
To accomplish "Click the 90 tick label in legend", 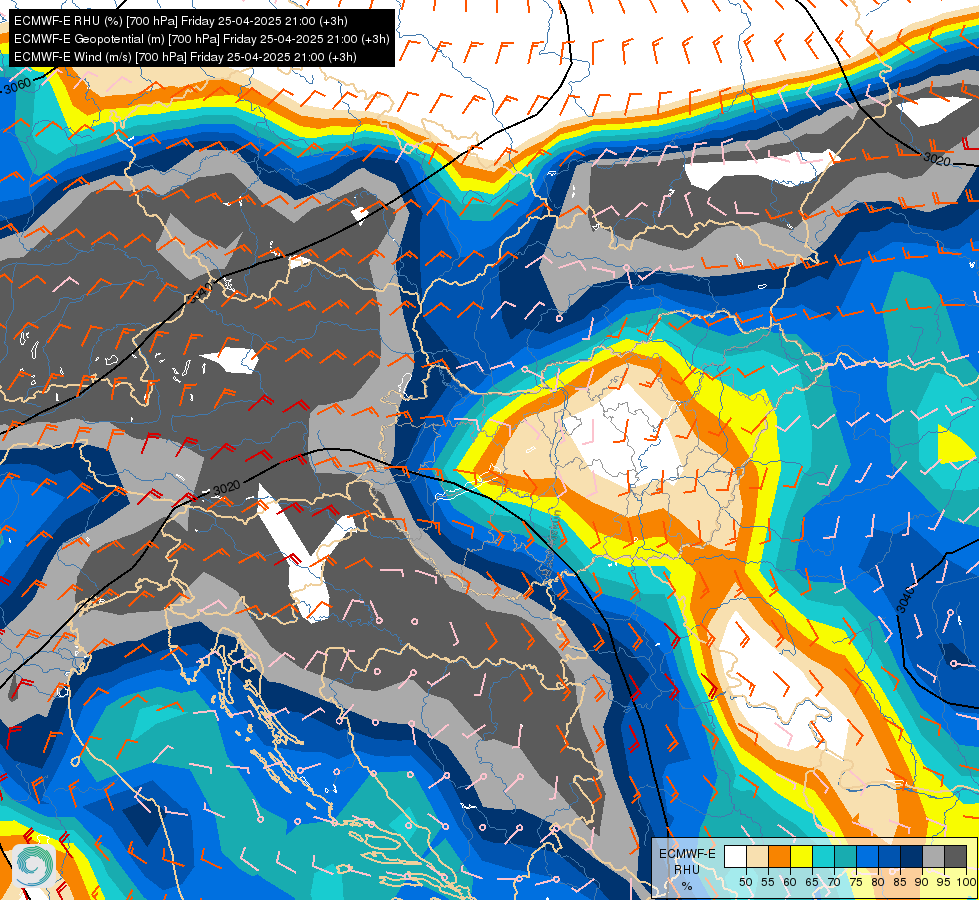I will click(922, 882).
